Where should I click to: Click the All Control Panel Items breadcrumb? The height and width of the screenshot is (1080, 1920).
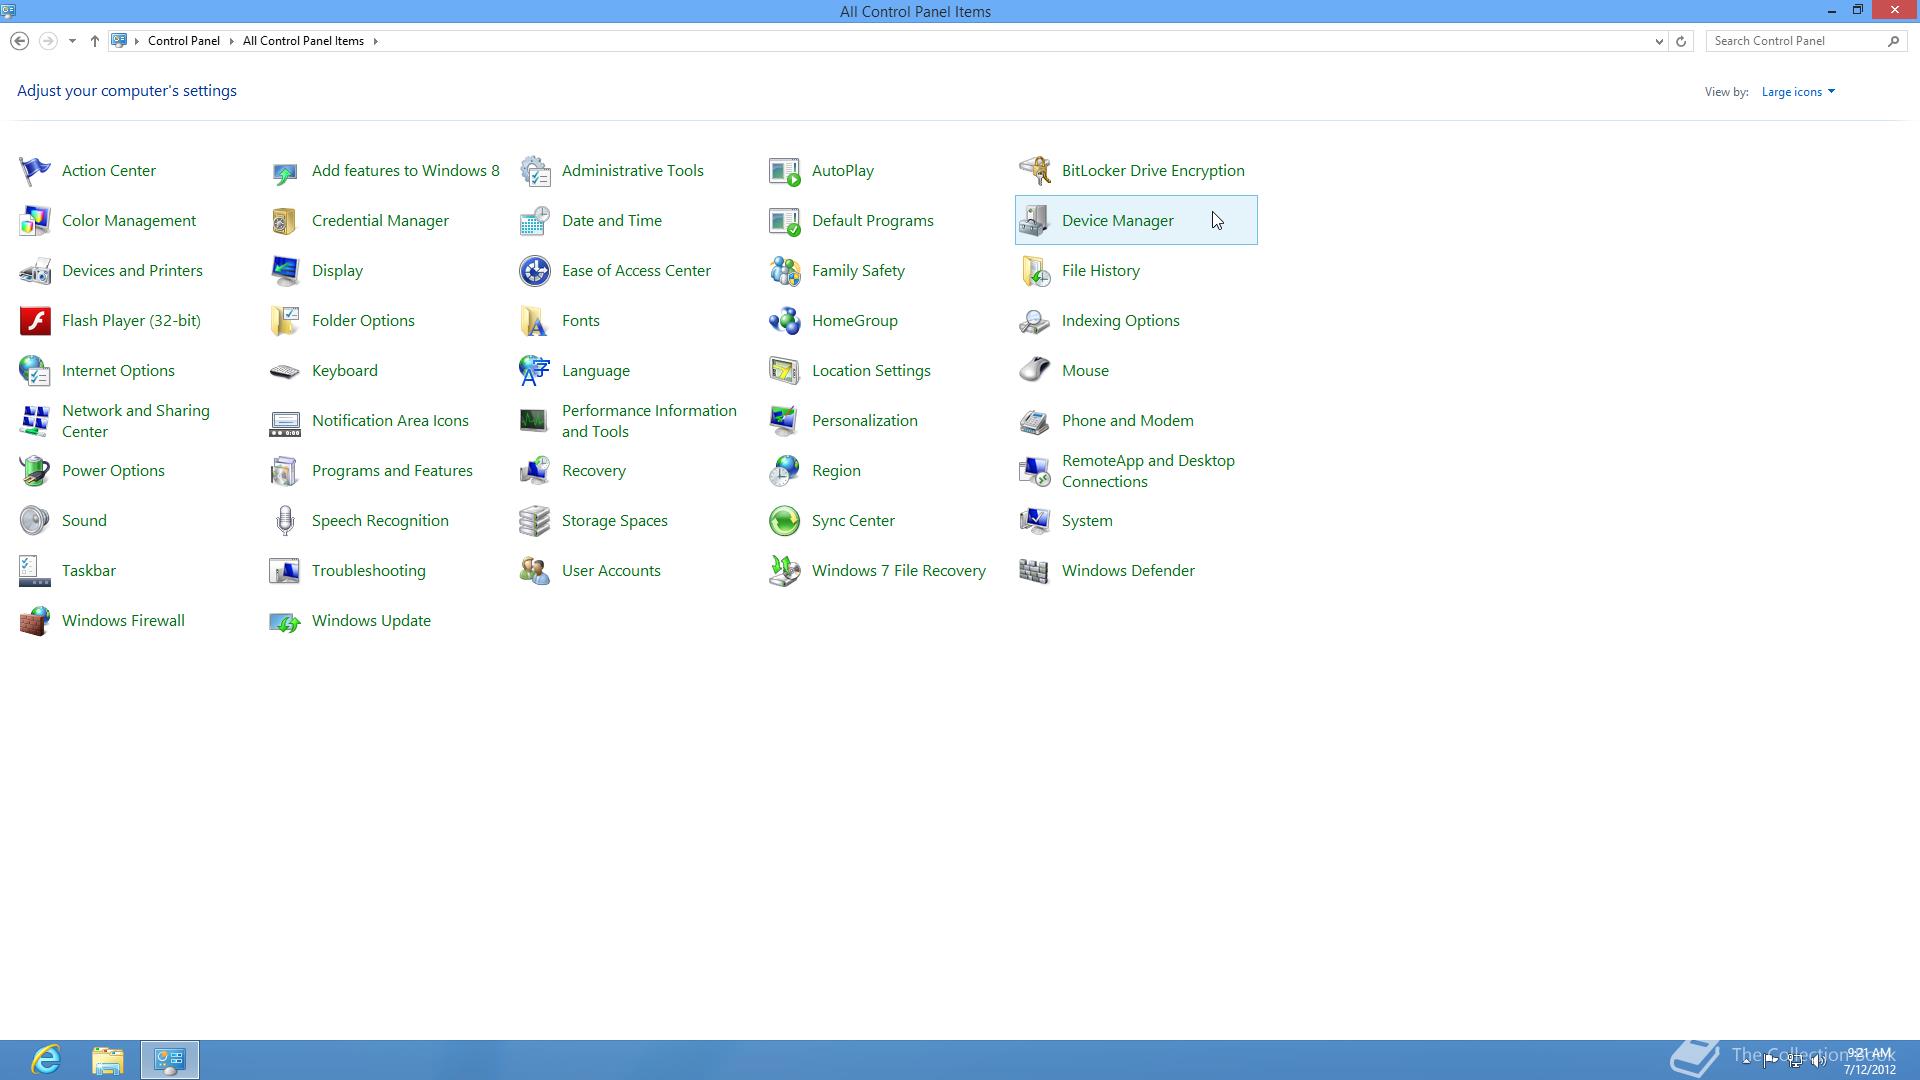303,41
